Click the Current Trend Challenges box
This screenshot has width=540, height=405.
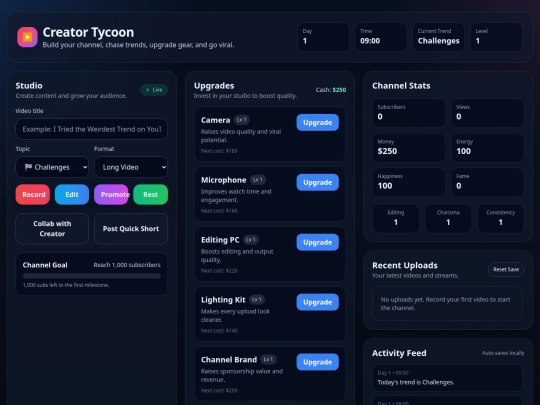click(x=438, y=37)
